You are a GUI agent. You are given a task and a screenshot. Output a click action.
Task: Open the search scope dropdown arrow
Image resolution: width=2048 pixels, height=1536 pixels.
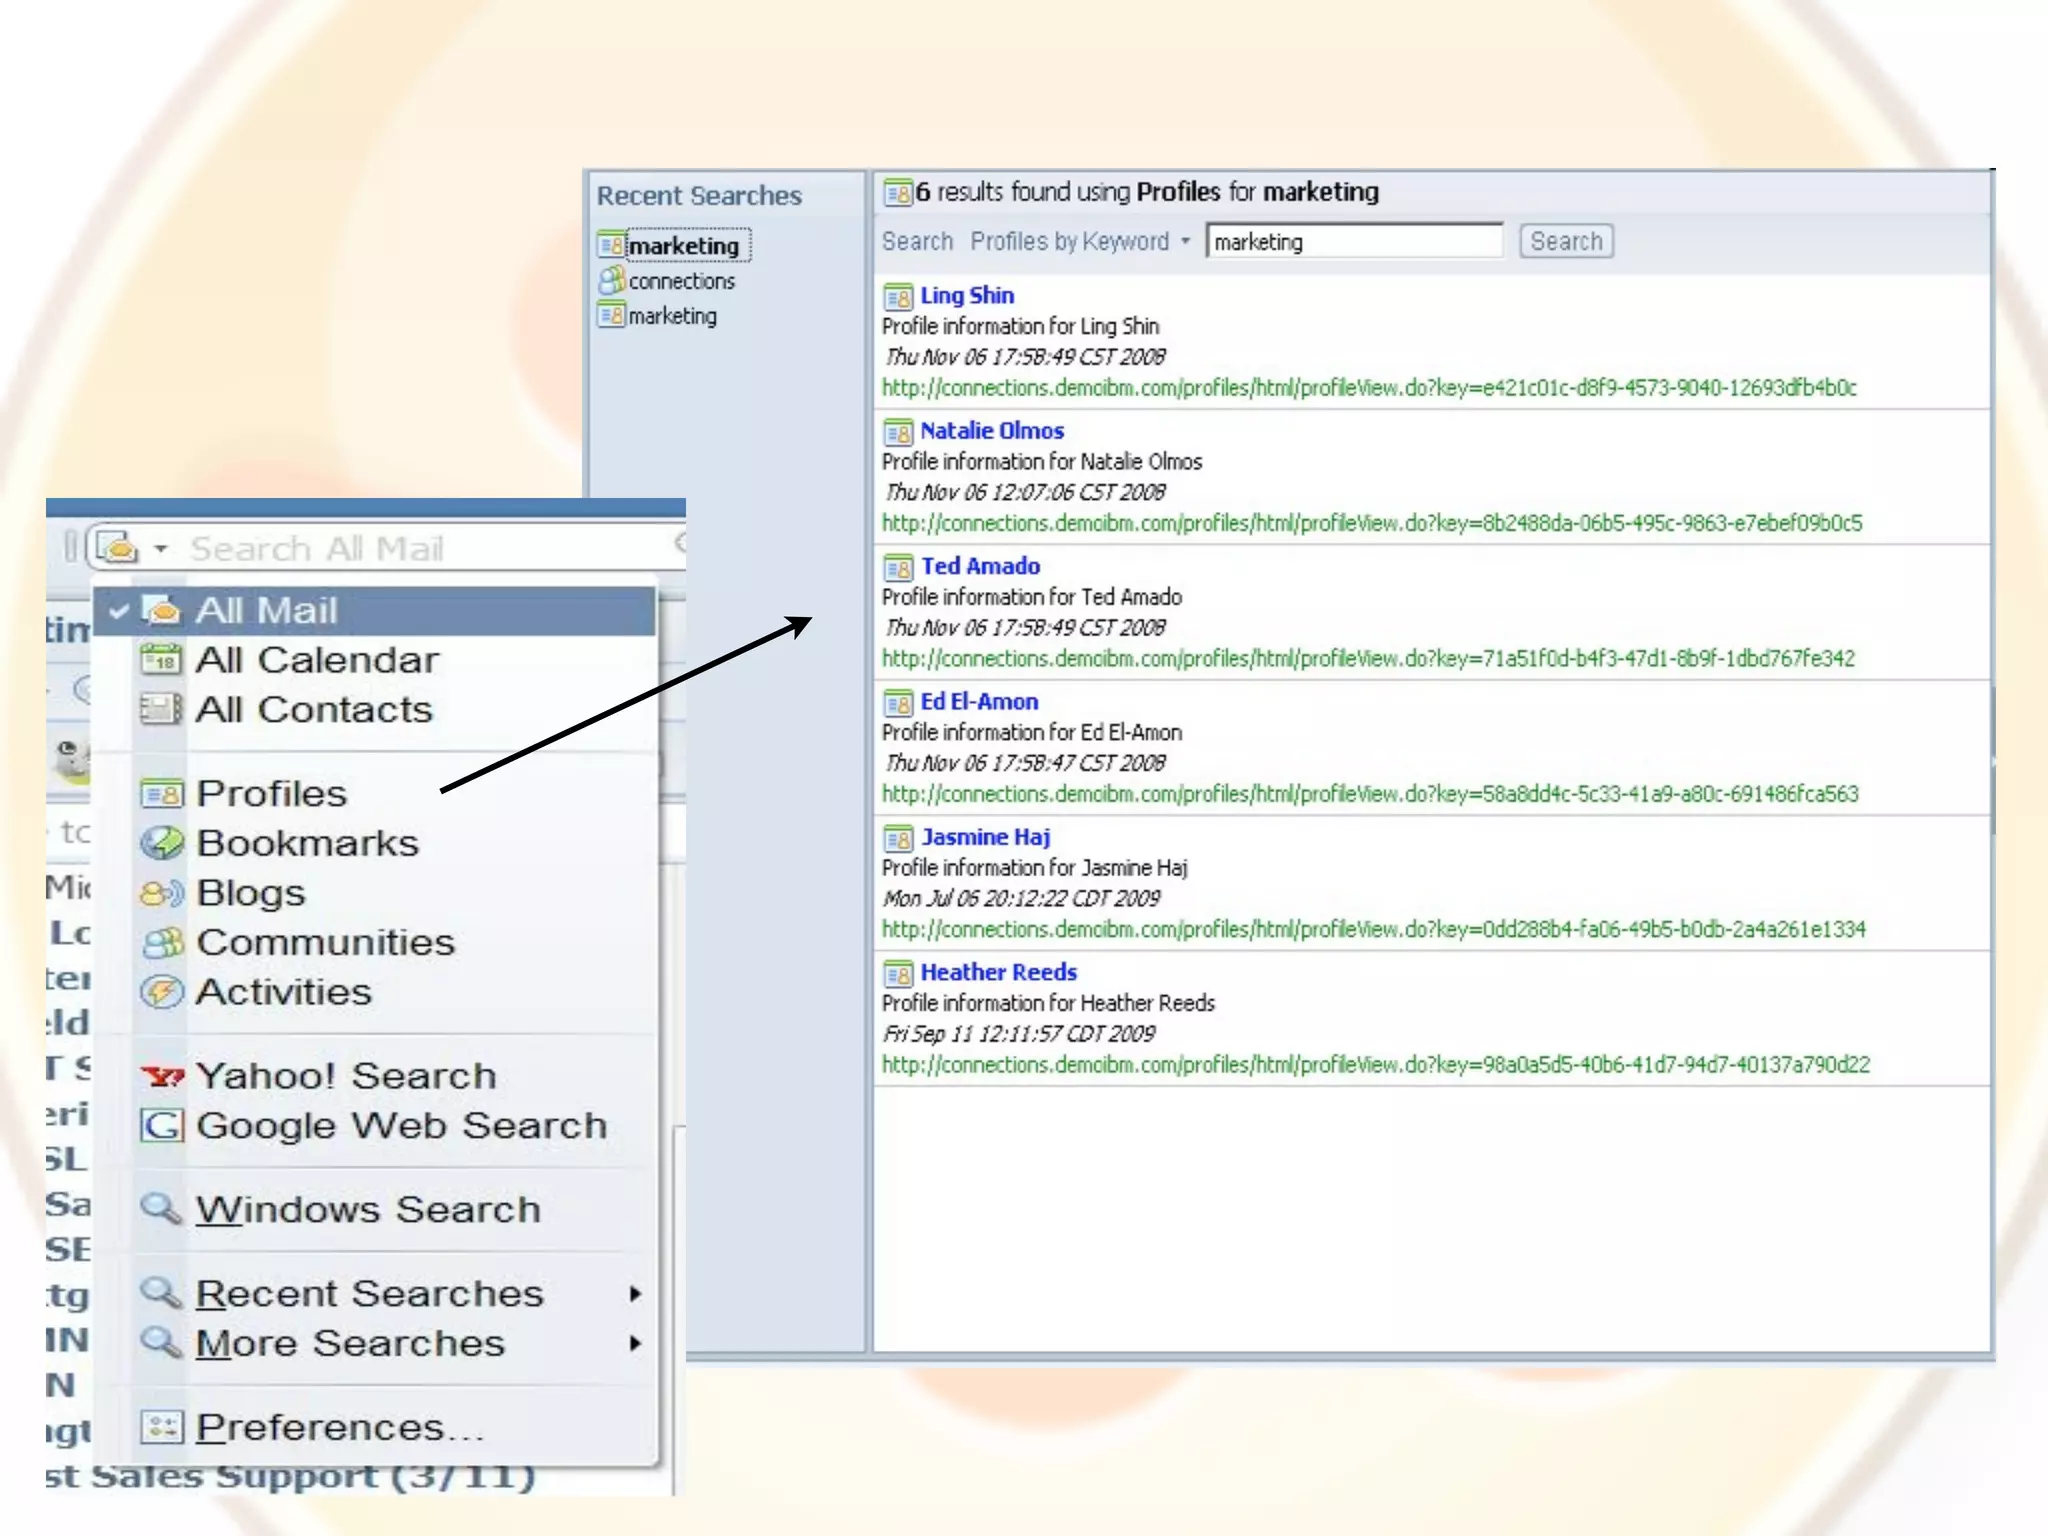click(161, 549)
